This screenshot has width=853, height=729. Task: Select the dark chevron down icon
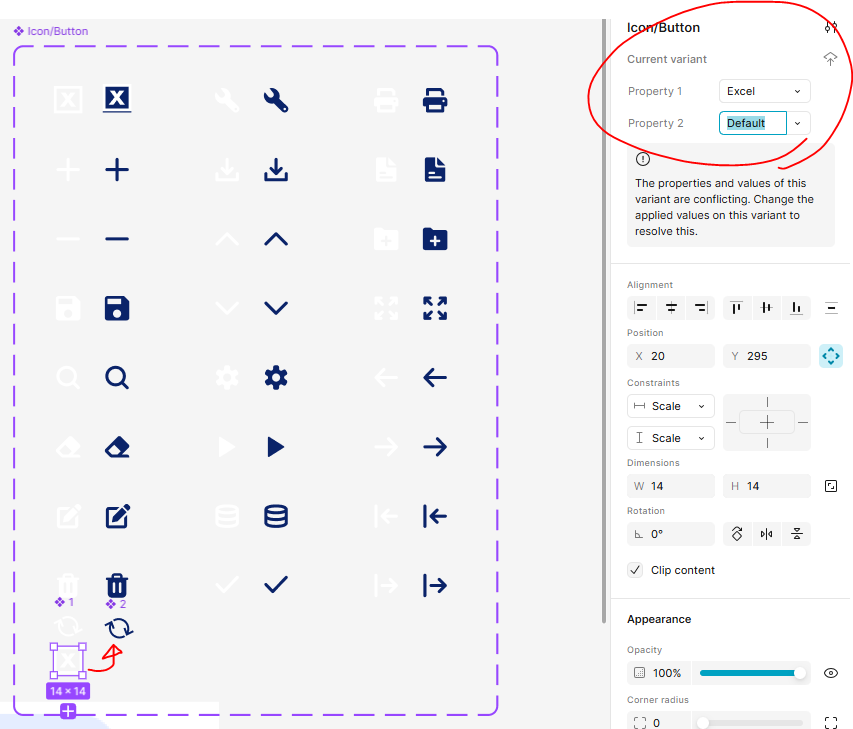point(276,308)
